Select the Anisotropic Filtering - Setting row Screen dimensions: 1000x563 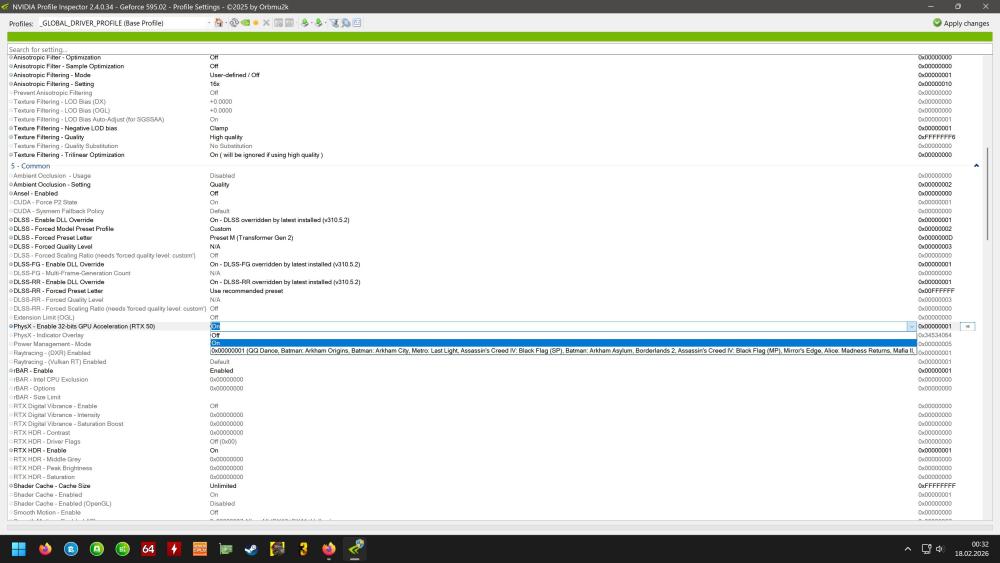coord(495,84)
